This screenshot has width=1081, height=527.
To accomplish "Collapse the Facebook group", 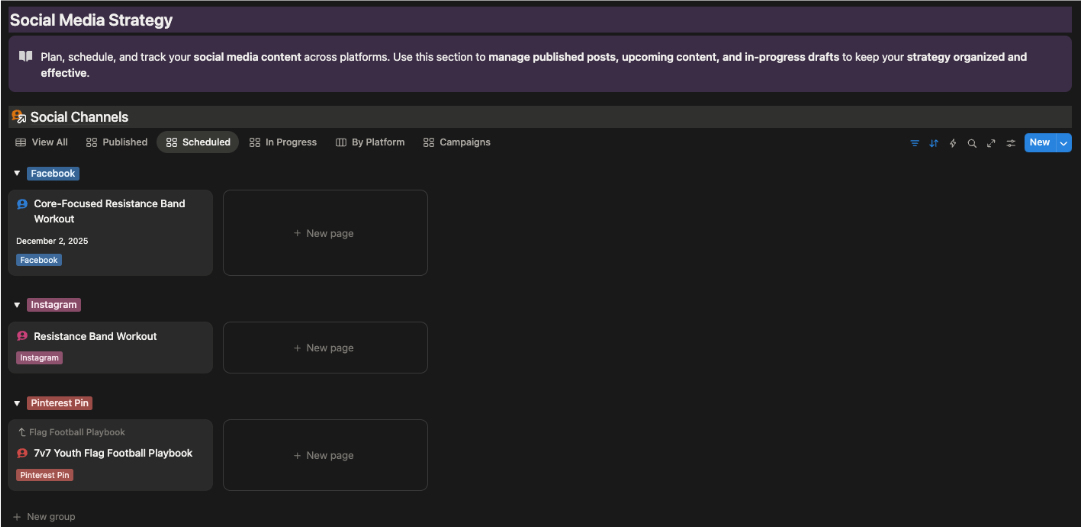I will [x=17, y=174].
